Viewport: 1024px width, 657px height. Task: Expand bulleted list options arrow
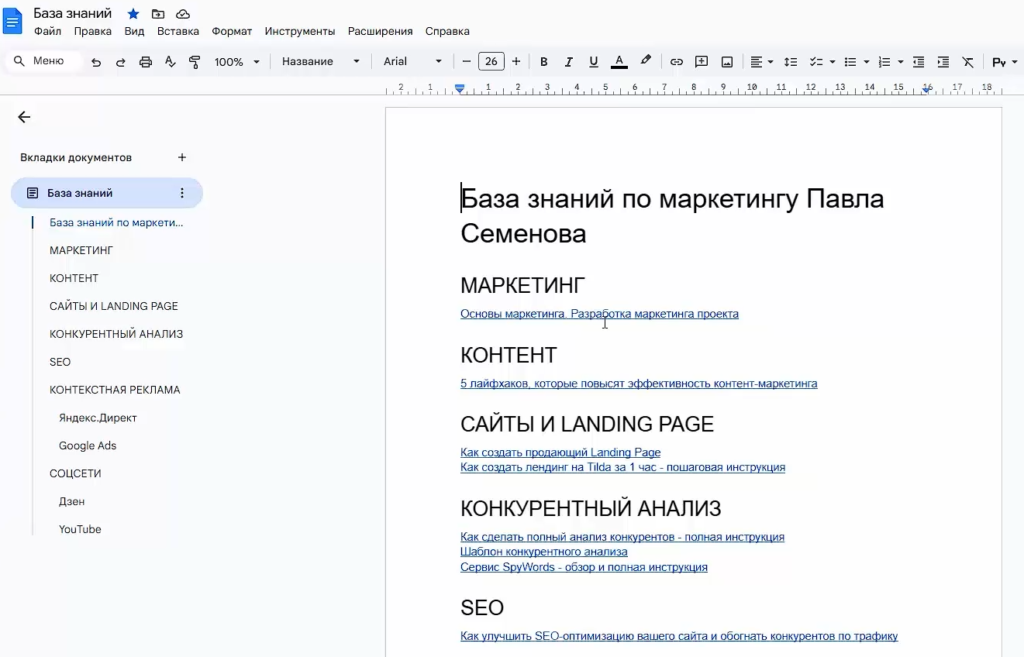pyautogui.click(x=867, y=62)
